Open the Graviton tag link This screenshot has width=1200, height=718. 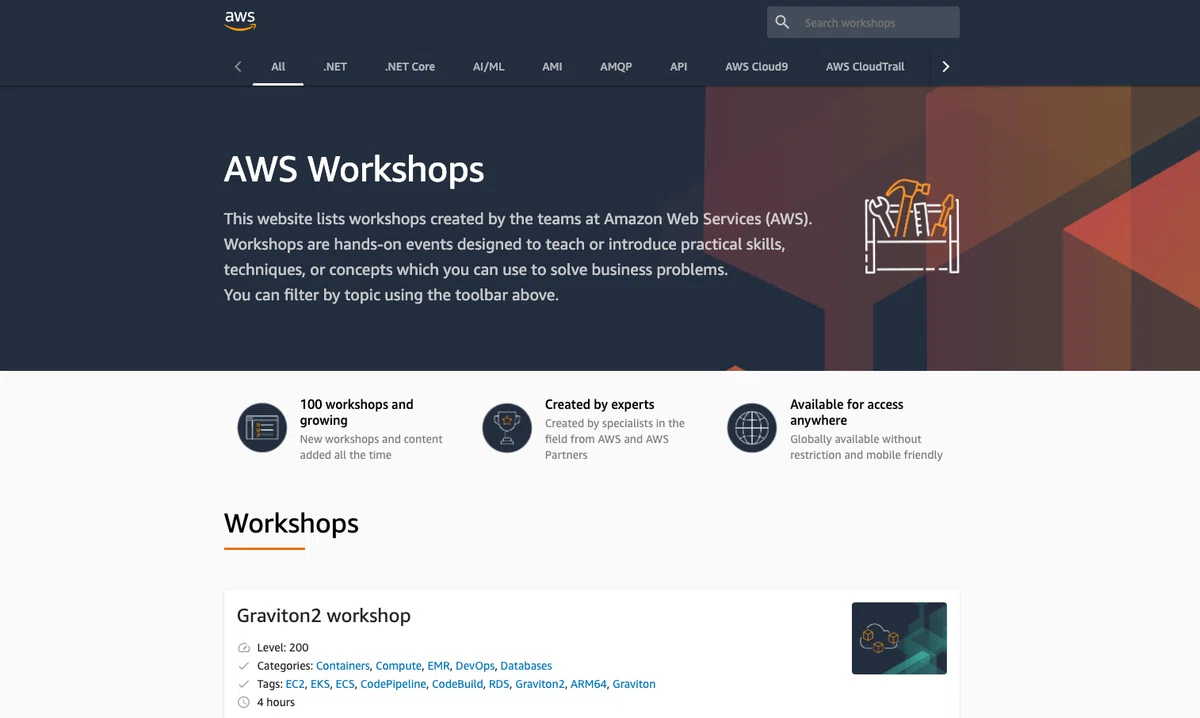pyautogui.click(x=634, y=684)
